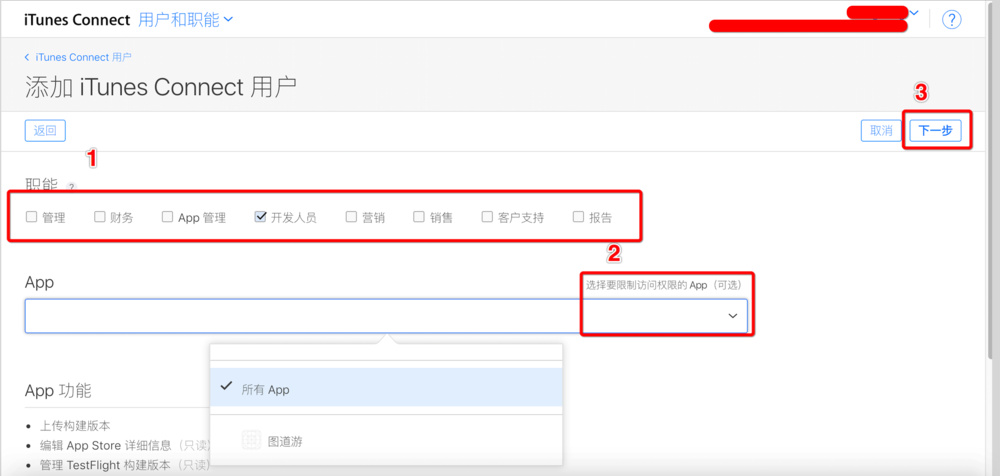Open the help question mark icon
Image resolution: width=1000 pixels, height=476 pixels.
(x=952, y=20)
